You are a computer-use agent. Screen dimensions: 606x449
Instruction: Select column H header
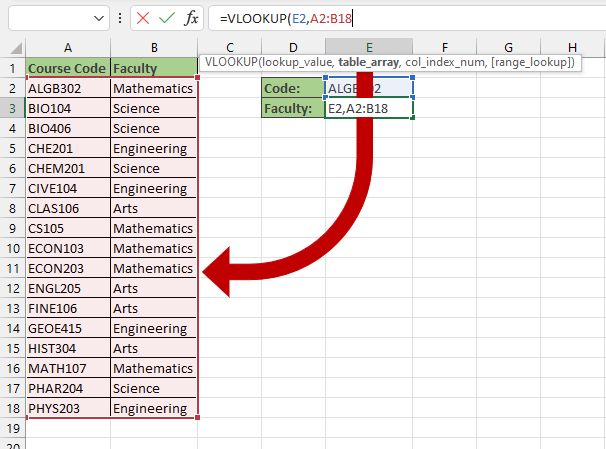[572, 47]
